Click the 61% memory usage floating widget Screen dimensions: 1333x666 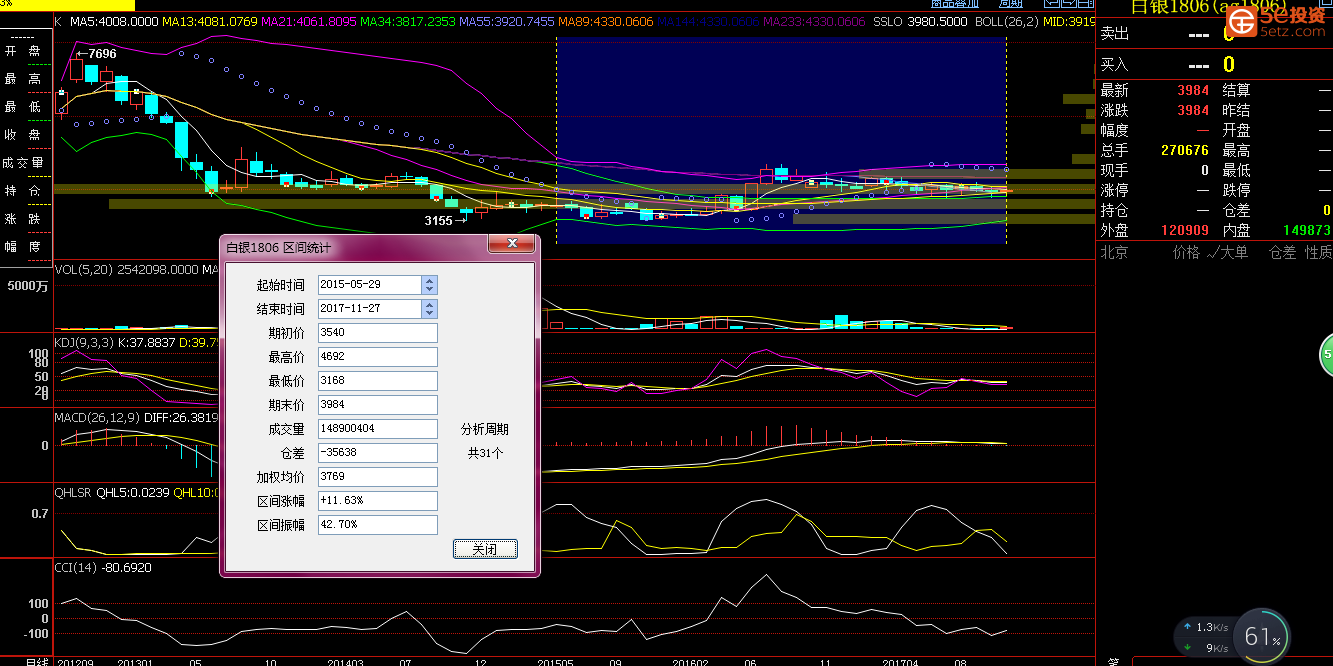coord(1262,636)
